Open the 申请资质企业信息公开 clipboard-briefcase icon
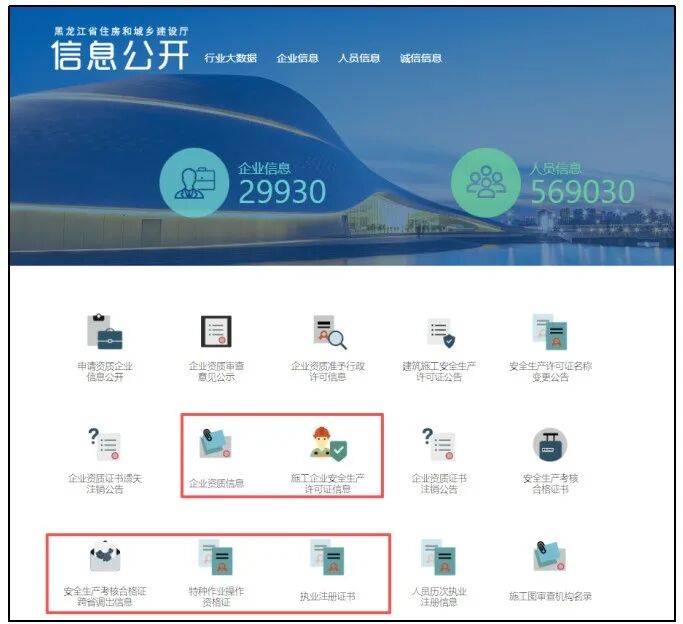This screenshot has width=683, height=624. coord(105,331)
